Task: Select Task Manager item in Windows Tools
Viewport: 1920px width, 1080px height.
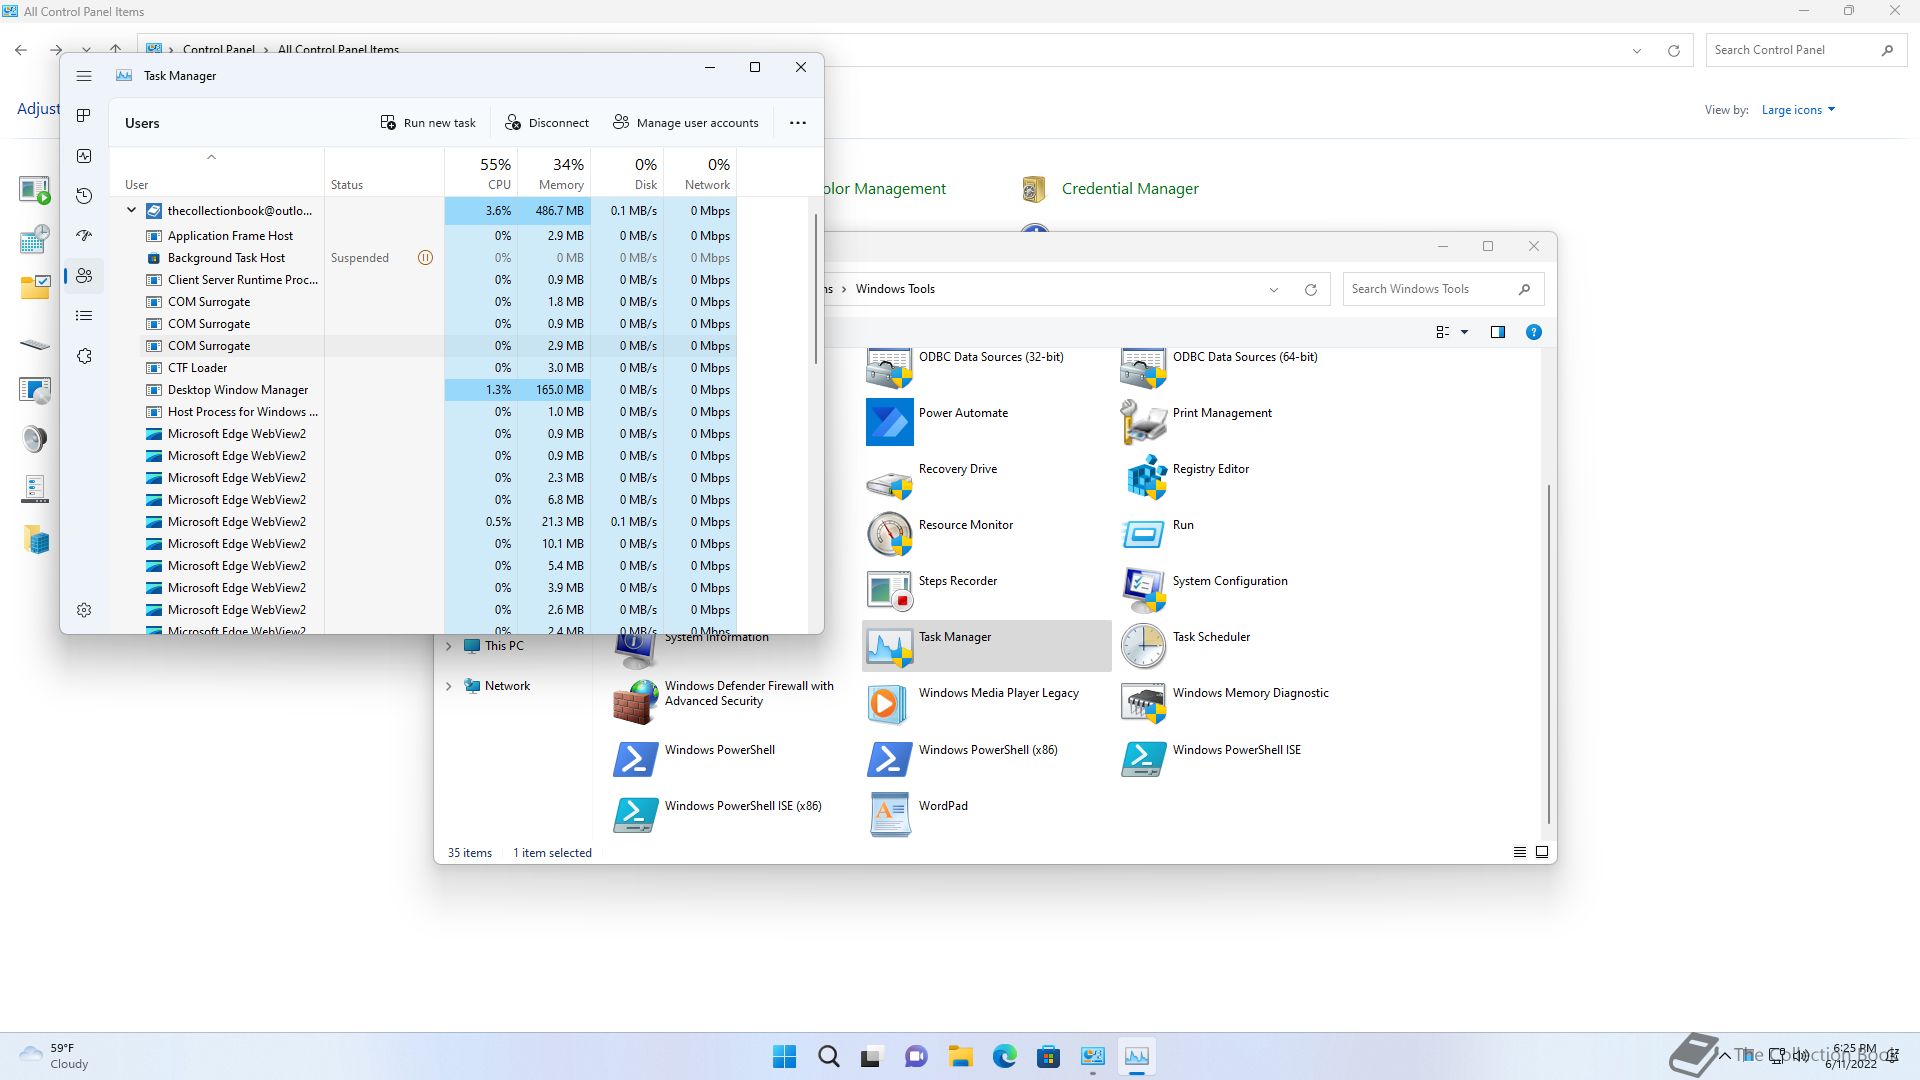Action: [986, 646]
